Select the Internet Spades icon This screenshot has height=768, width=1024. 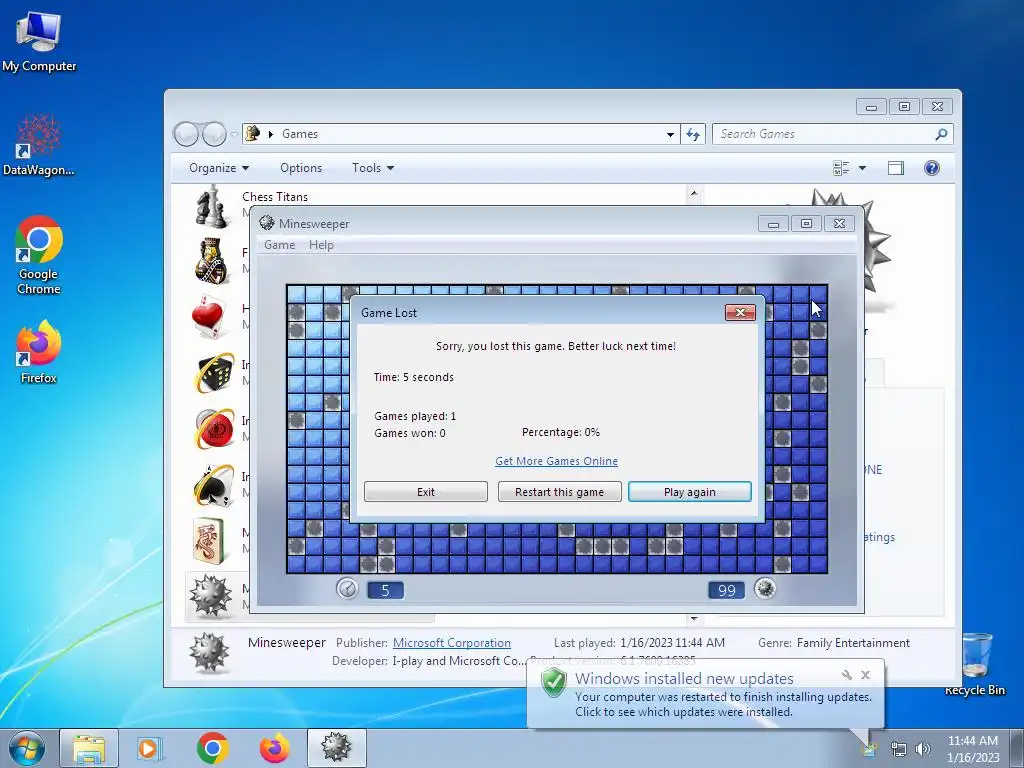[214, 485]
